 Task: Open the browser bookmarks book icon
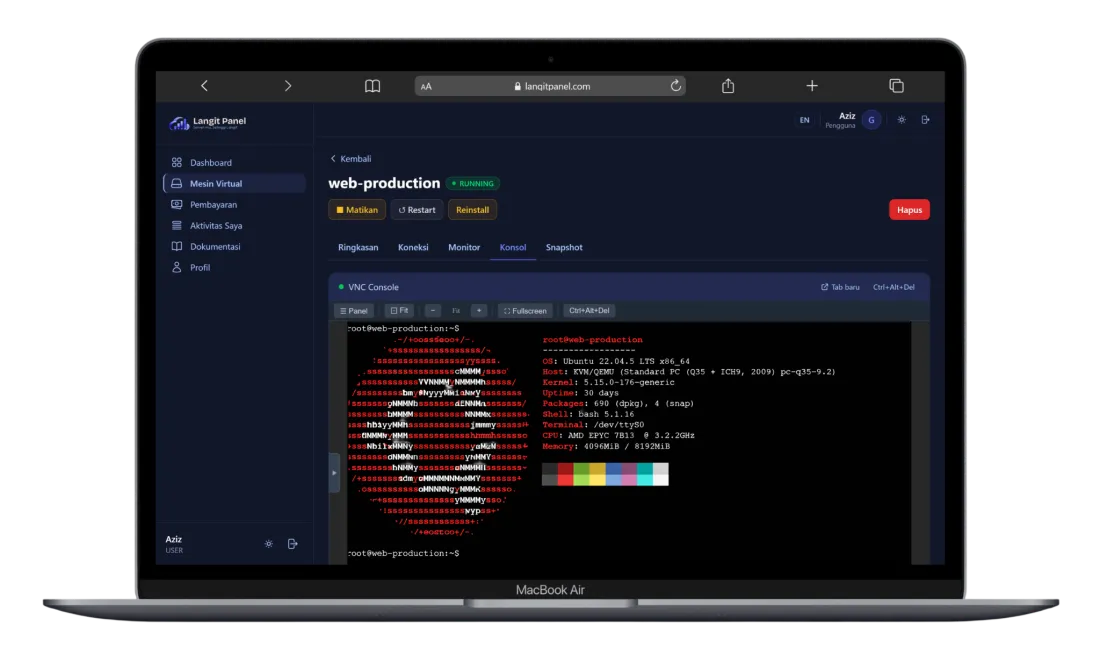[x=373, y=86]
